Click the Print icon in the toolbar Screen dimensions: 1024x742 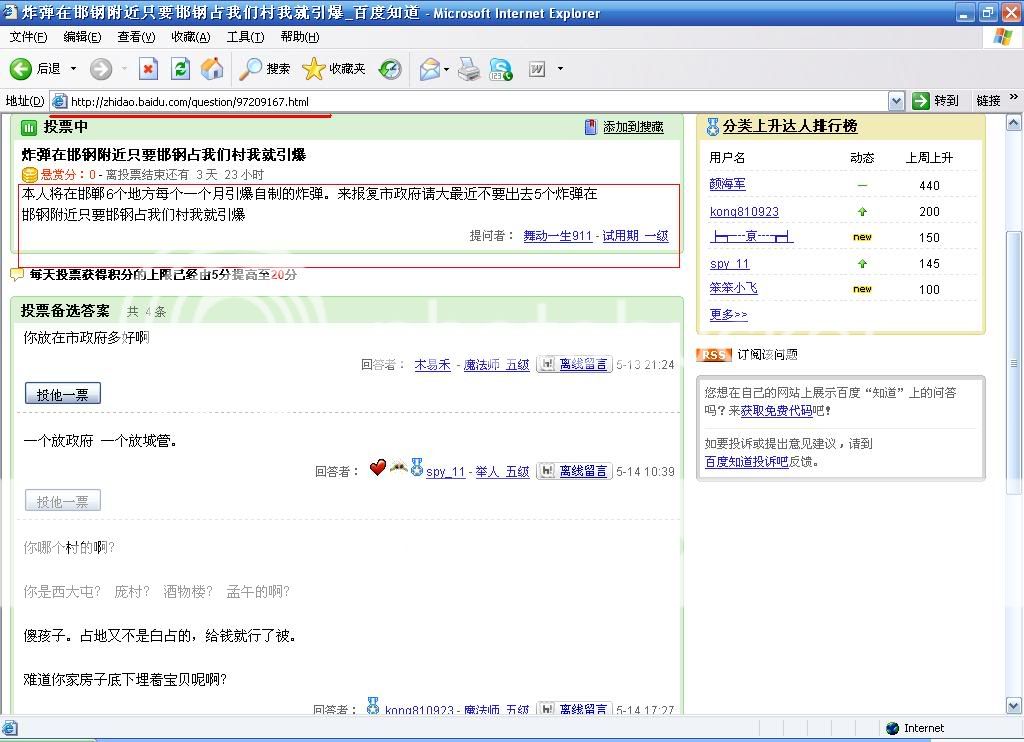tap(468, 69)
